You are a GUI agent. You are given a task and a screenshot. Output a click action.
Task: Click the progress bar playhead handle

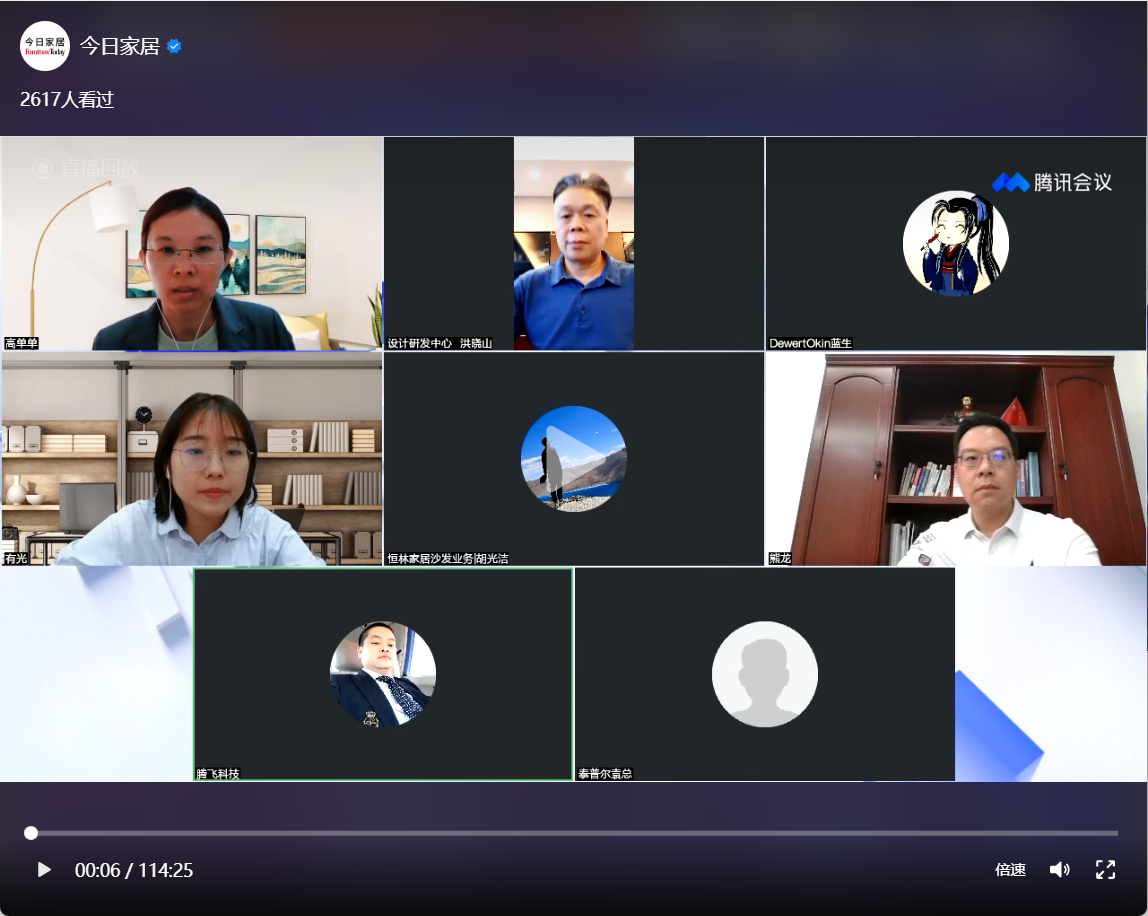click(31, 833)
